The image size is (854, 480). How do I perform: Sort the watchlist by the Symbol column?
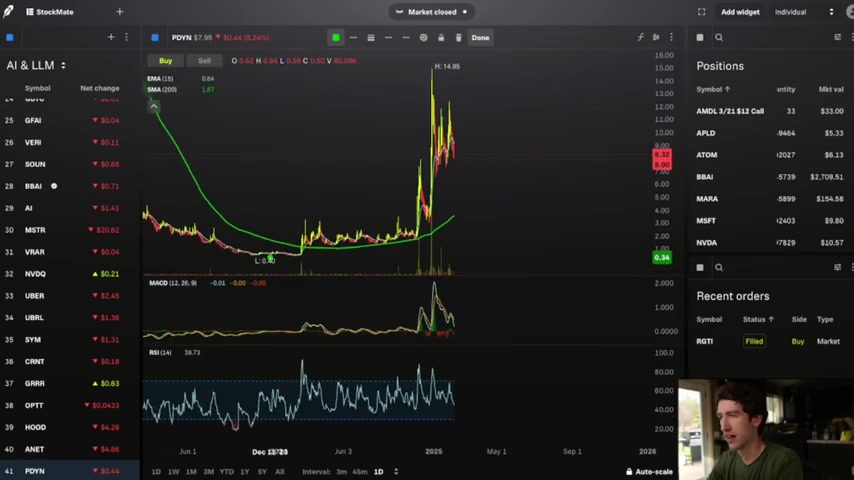[x=38, y=88]
